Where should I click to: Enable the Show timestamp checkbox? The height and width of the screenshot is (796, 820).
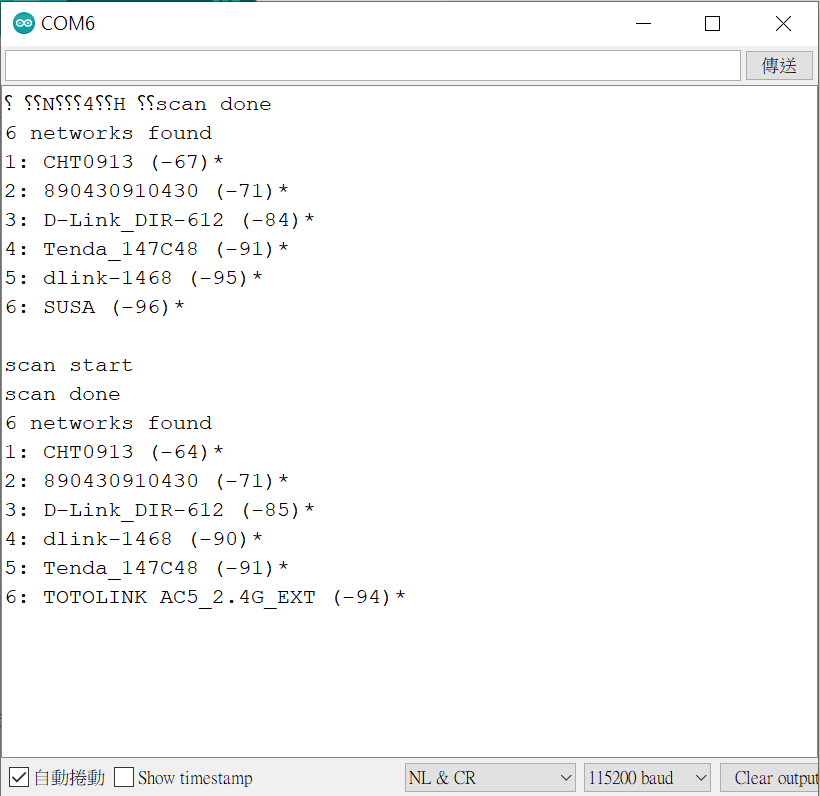(x=124, y=777)
